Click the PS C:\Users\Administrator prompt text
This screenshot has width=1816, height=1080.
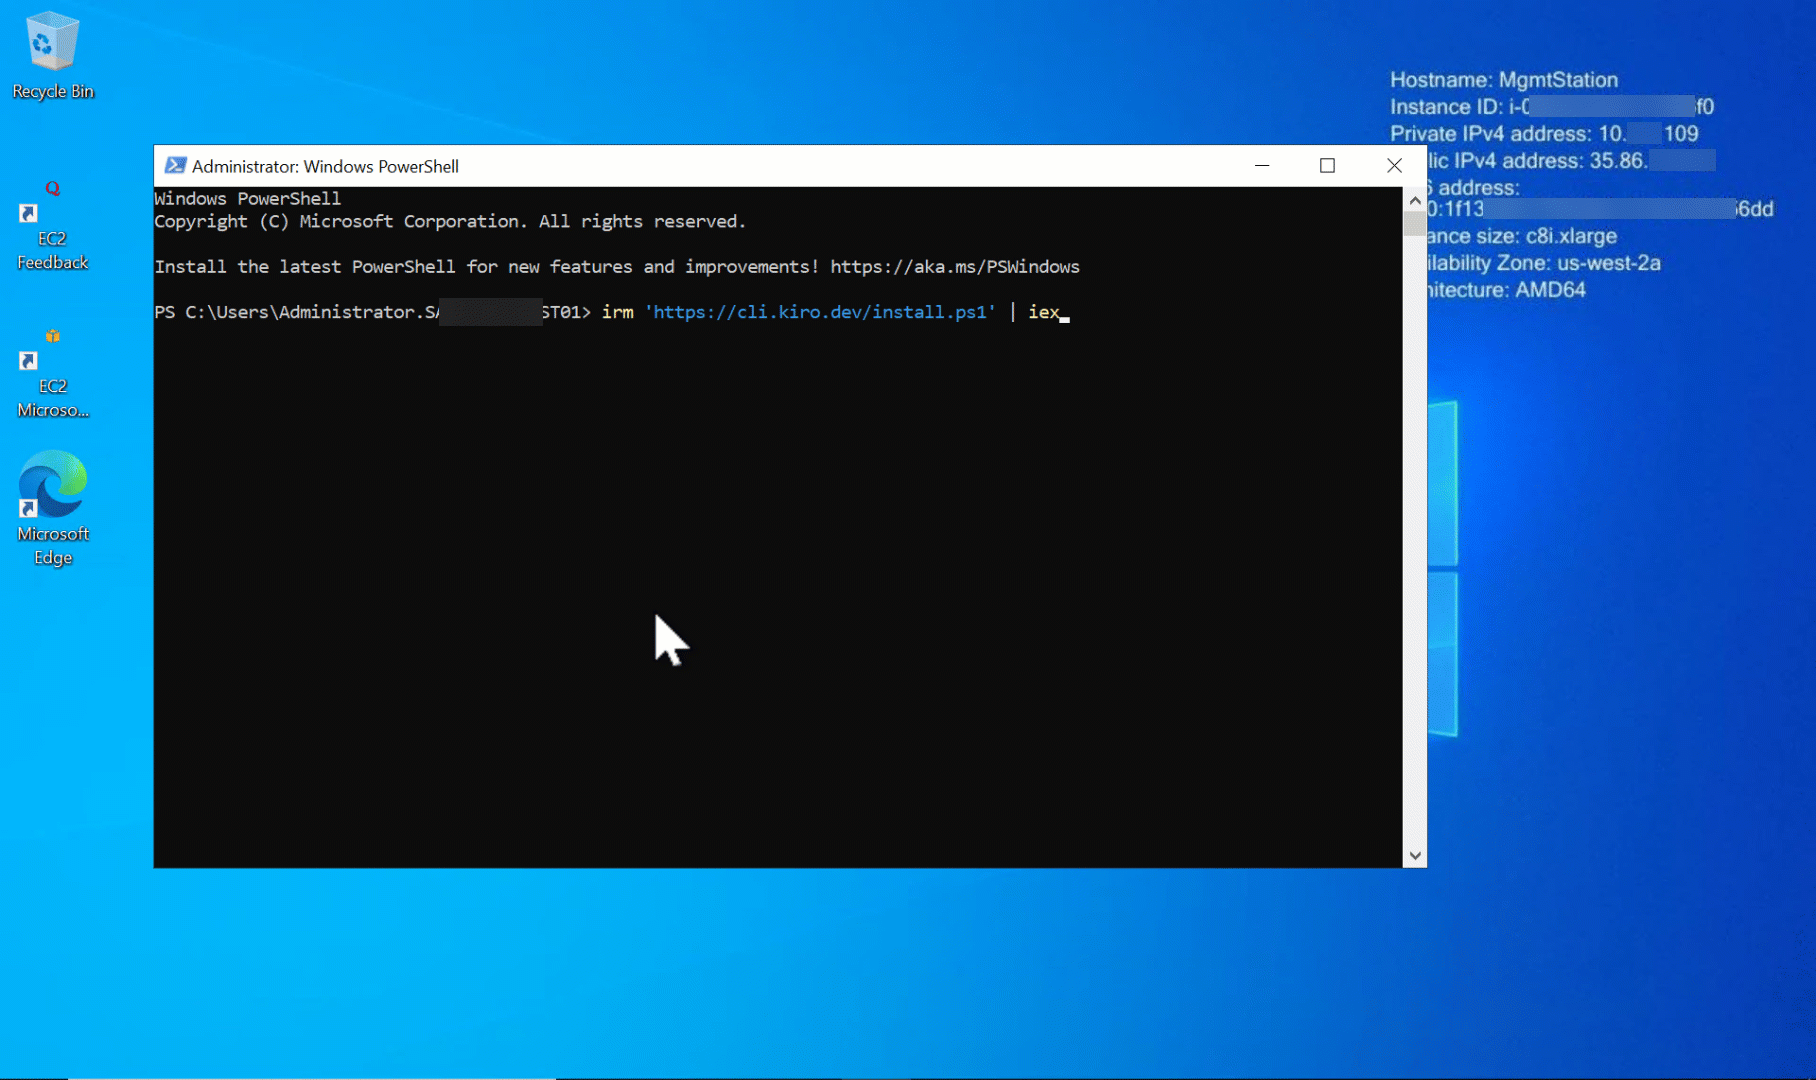[x=372, y=312]
